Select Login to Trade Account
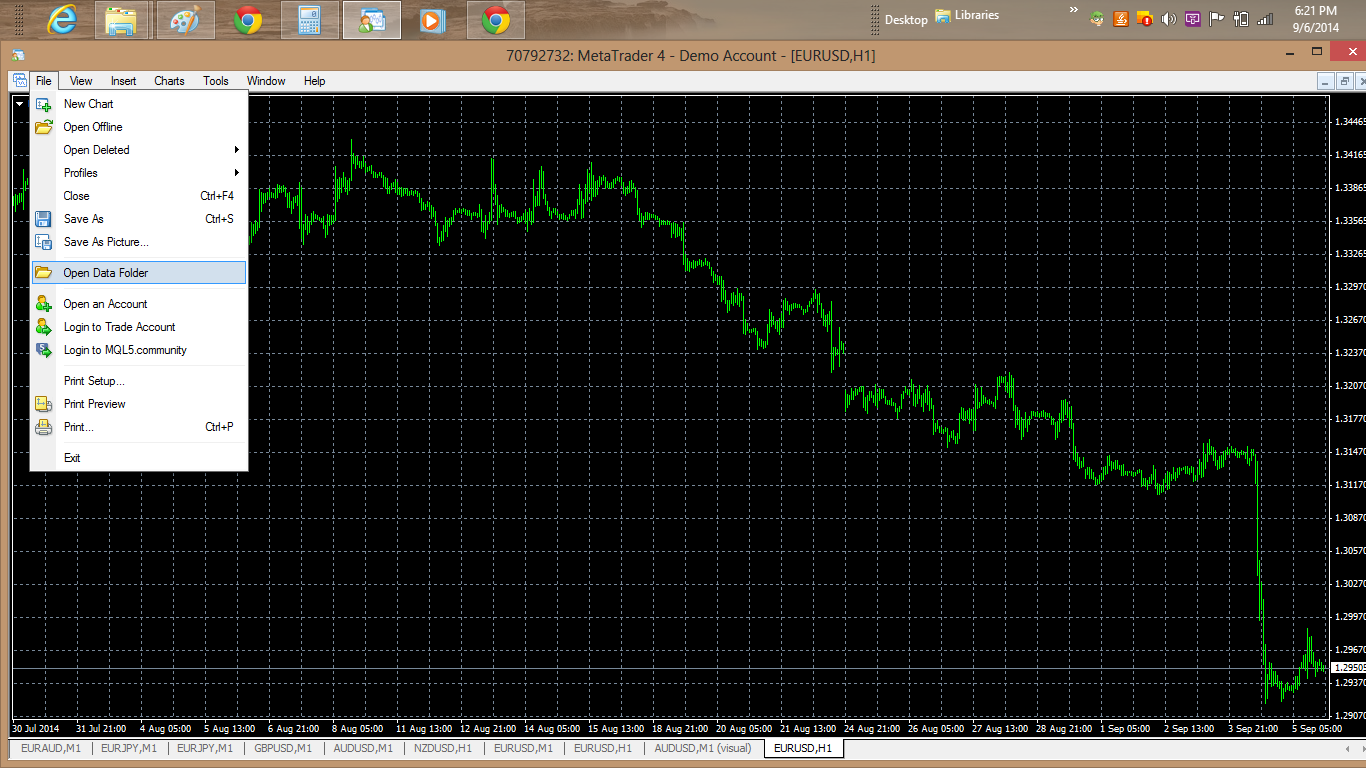The width and height of the screenshot is (1366, 768). (139, 327)
